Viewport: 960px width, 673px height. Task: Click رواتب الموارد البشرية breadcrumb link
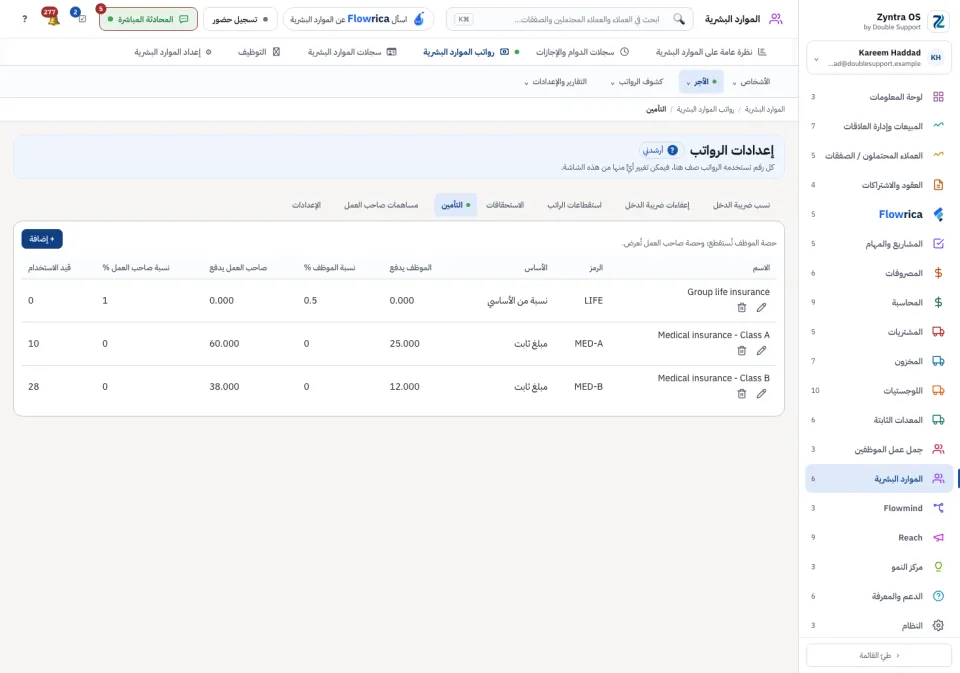click(705, 109)
